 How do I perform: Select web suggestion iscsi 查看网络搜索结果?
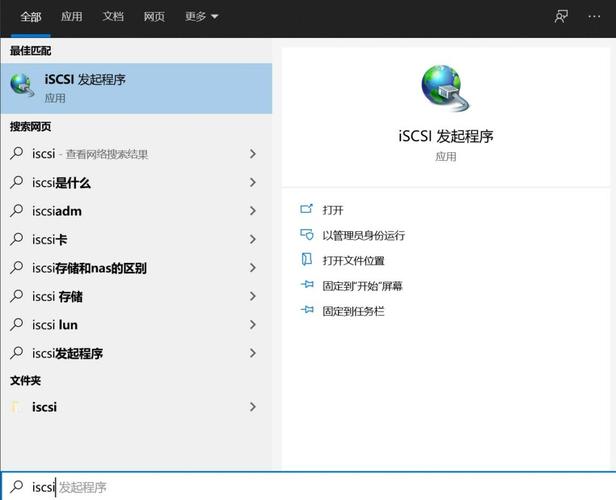[x=136, y=154]
